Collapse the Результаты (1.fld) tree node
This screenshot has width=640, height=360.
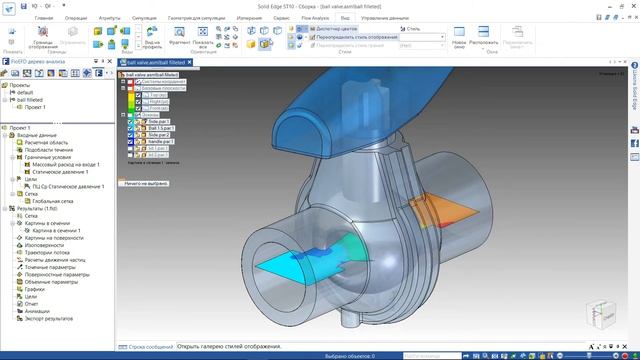tap(5, 209)
